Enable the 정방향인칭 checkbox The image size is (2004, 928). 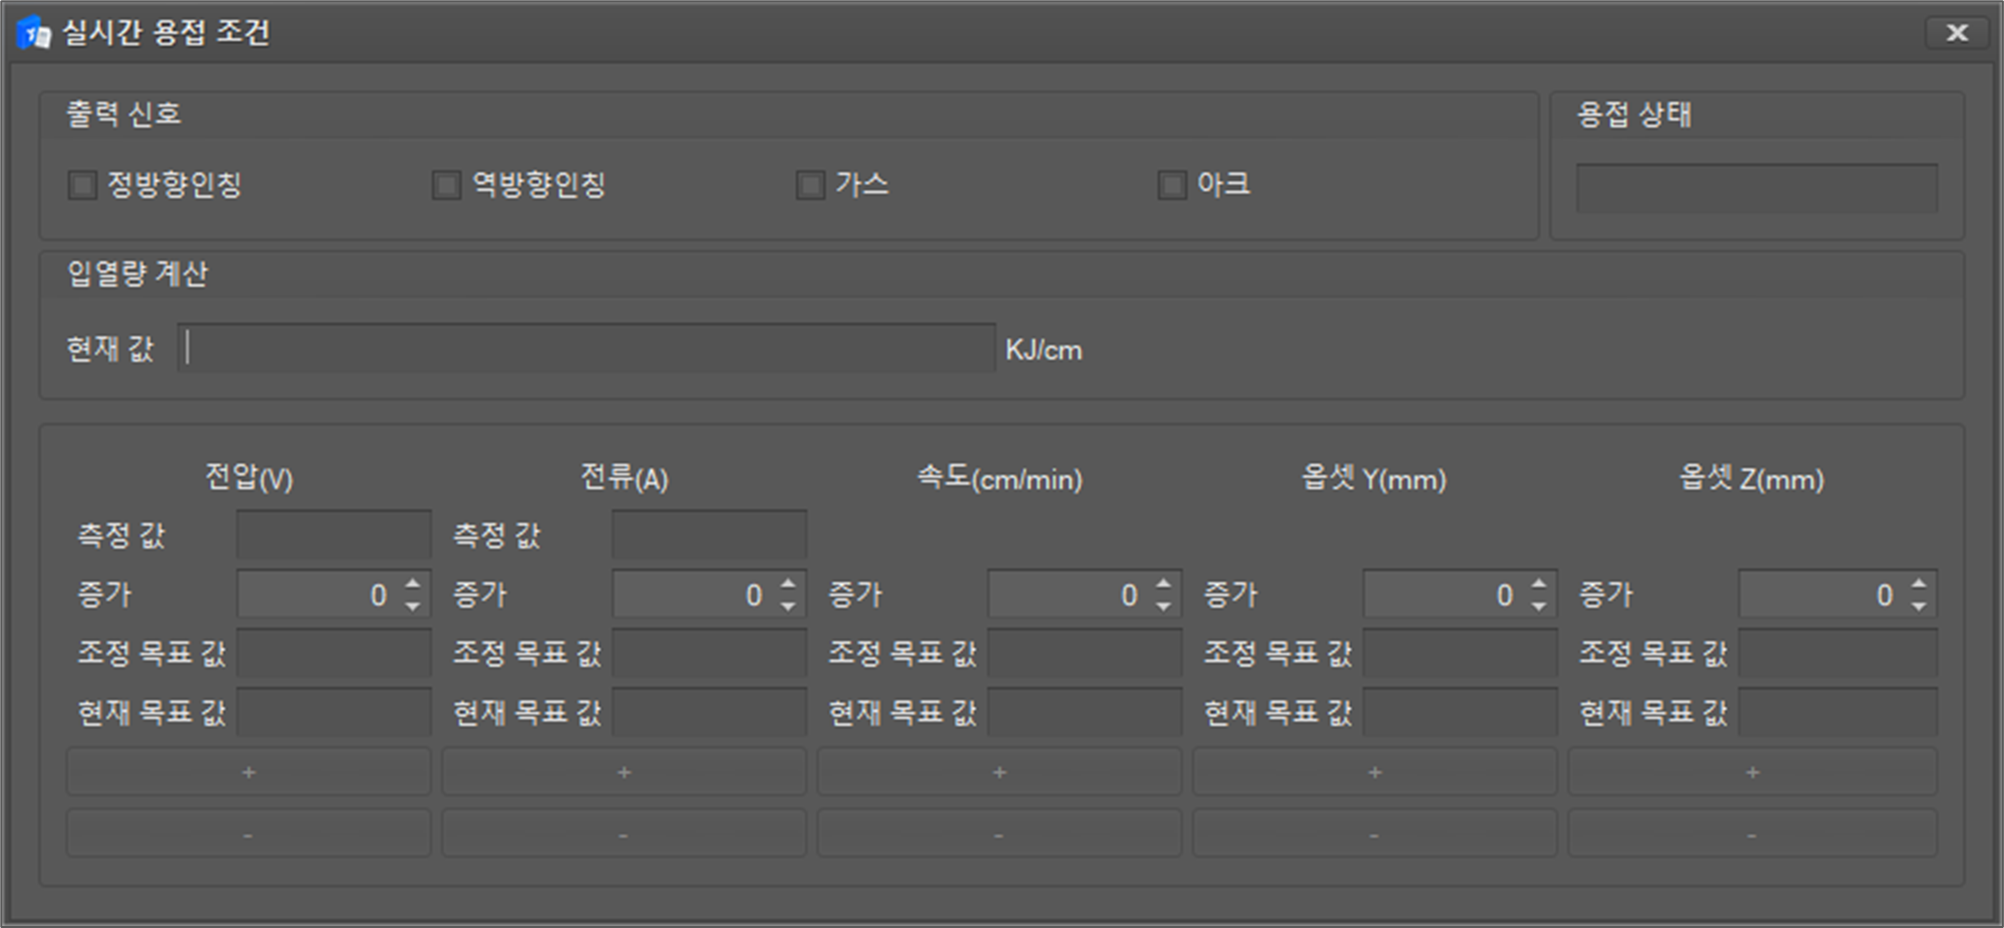pyautogui.click(x=82, y=185)
